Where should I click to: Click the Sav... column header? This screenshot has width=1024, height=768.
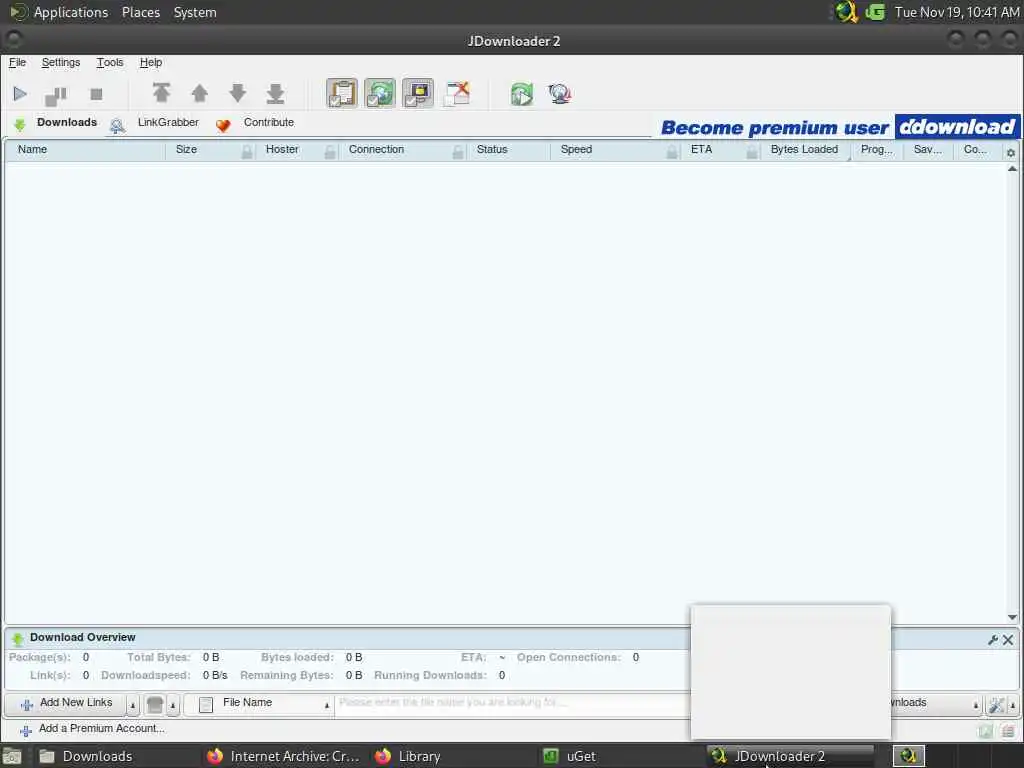pos(928,150)
